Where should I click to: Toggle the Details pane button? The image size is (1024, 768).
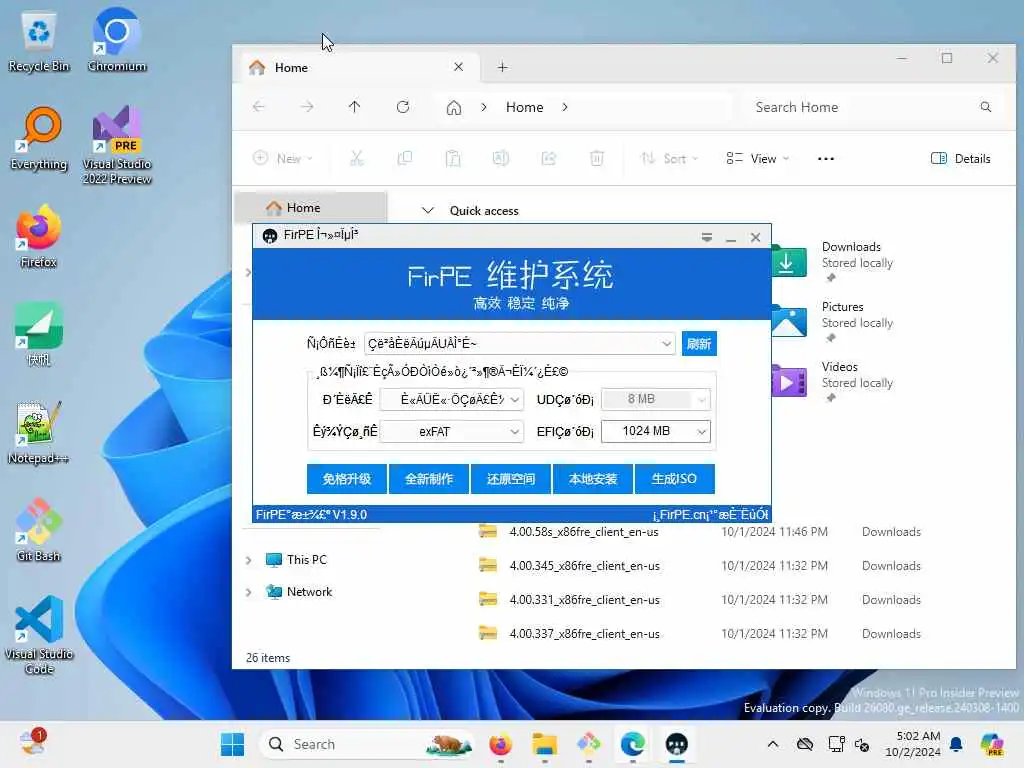point(961,158)
